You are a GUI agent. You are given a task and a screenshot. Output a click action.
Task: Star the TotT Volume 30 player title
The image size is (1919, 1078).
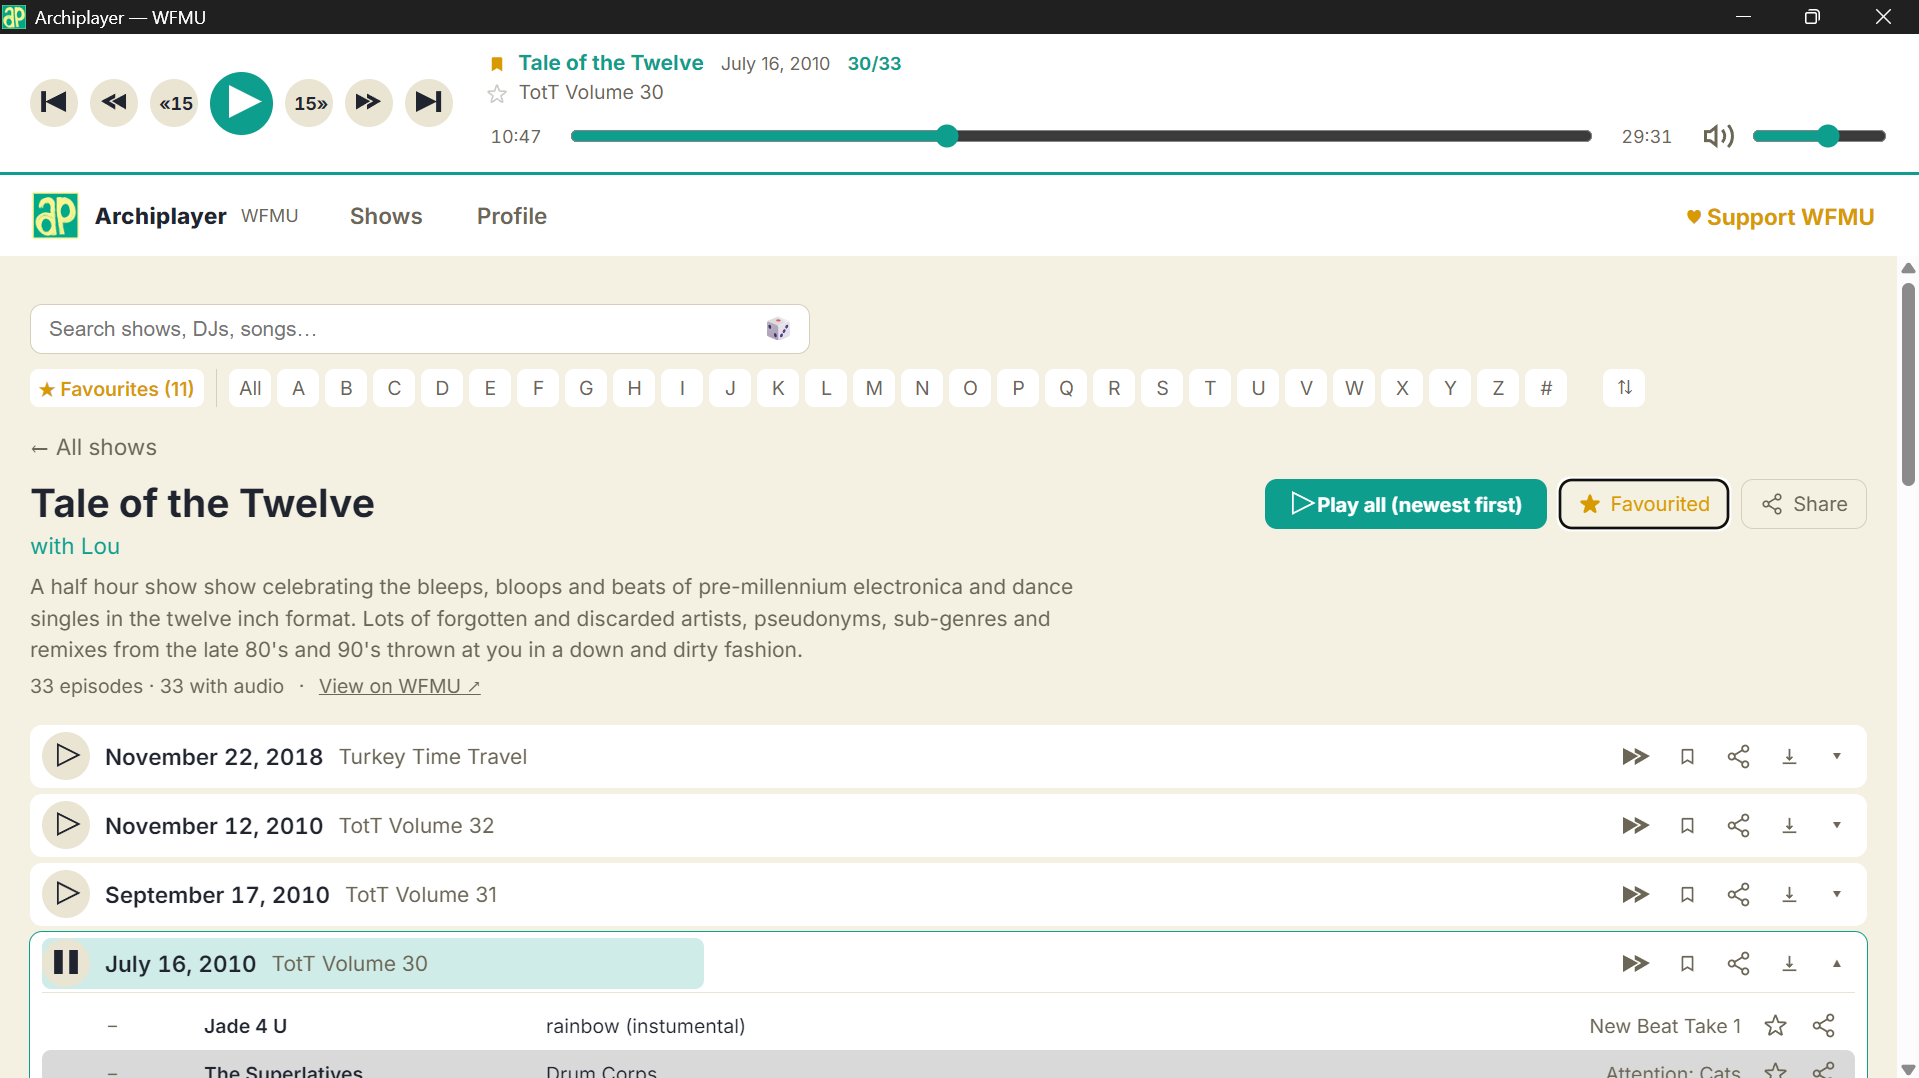pos(497,94)
